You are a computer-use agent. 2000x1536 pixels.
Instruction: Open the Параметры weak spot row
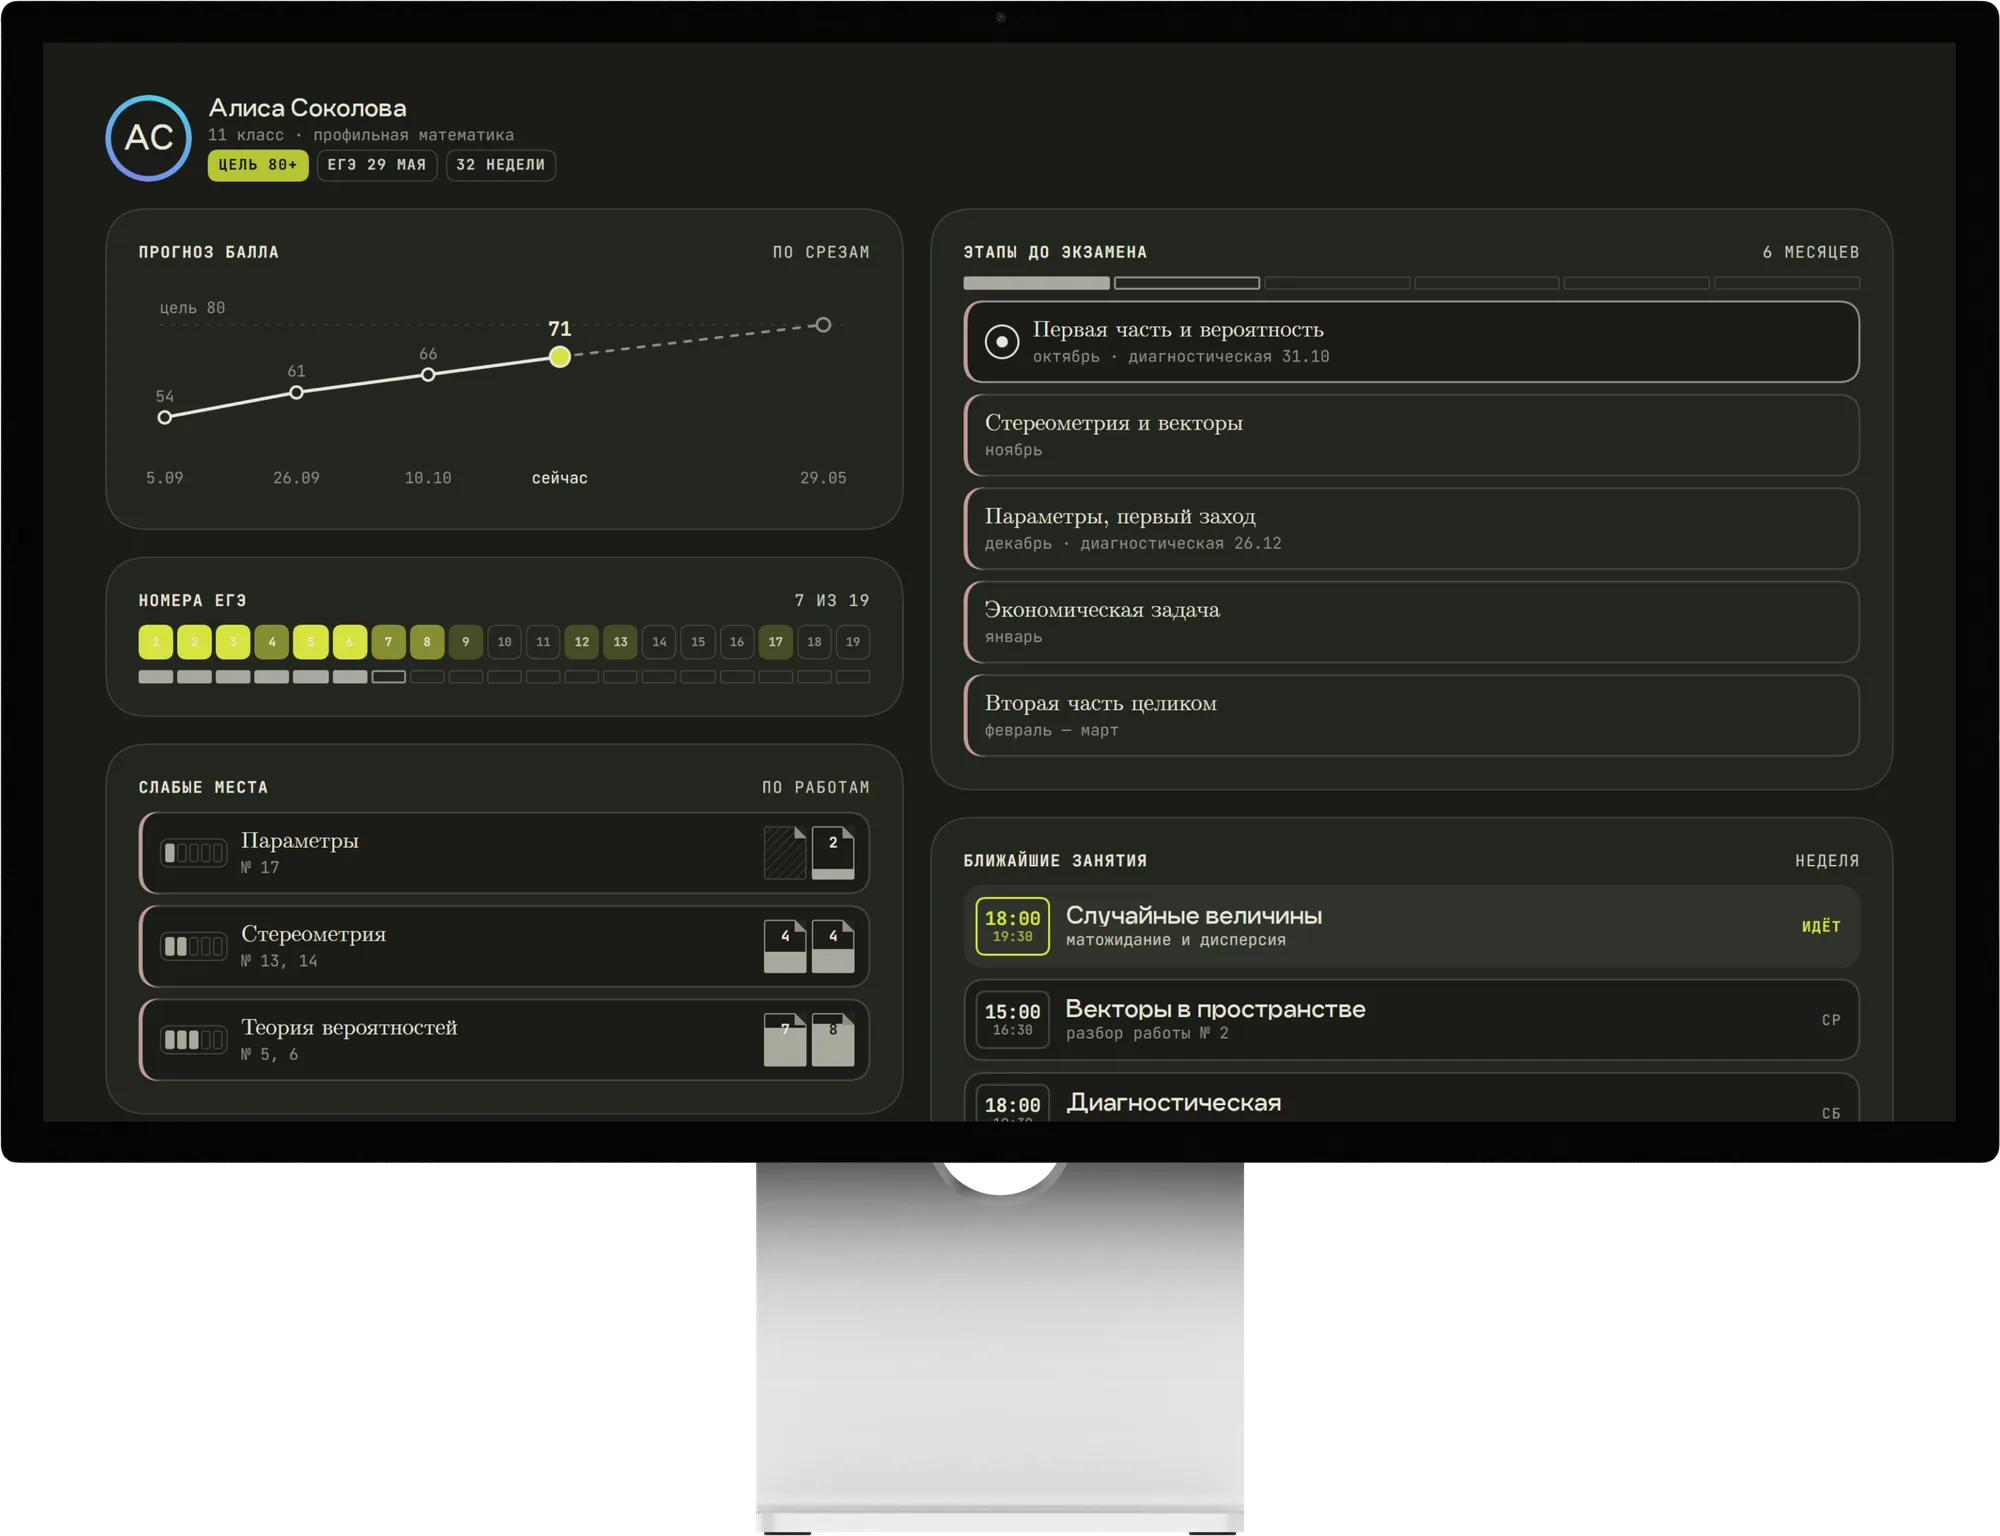(504, 853)
